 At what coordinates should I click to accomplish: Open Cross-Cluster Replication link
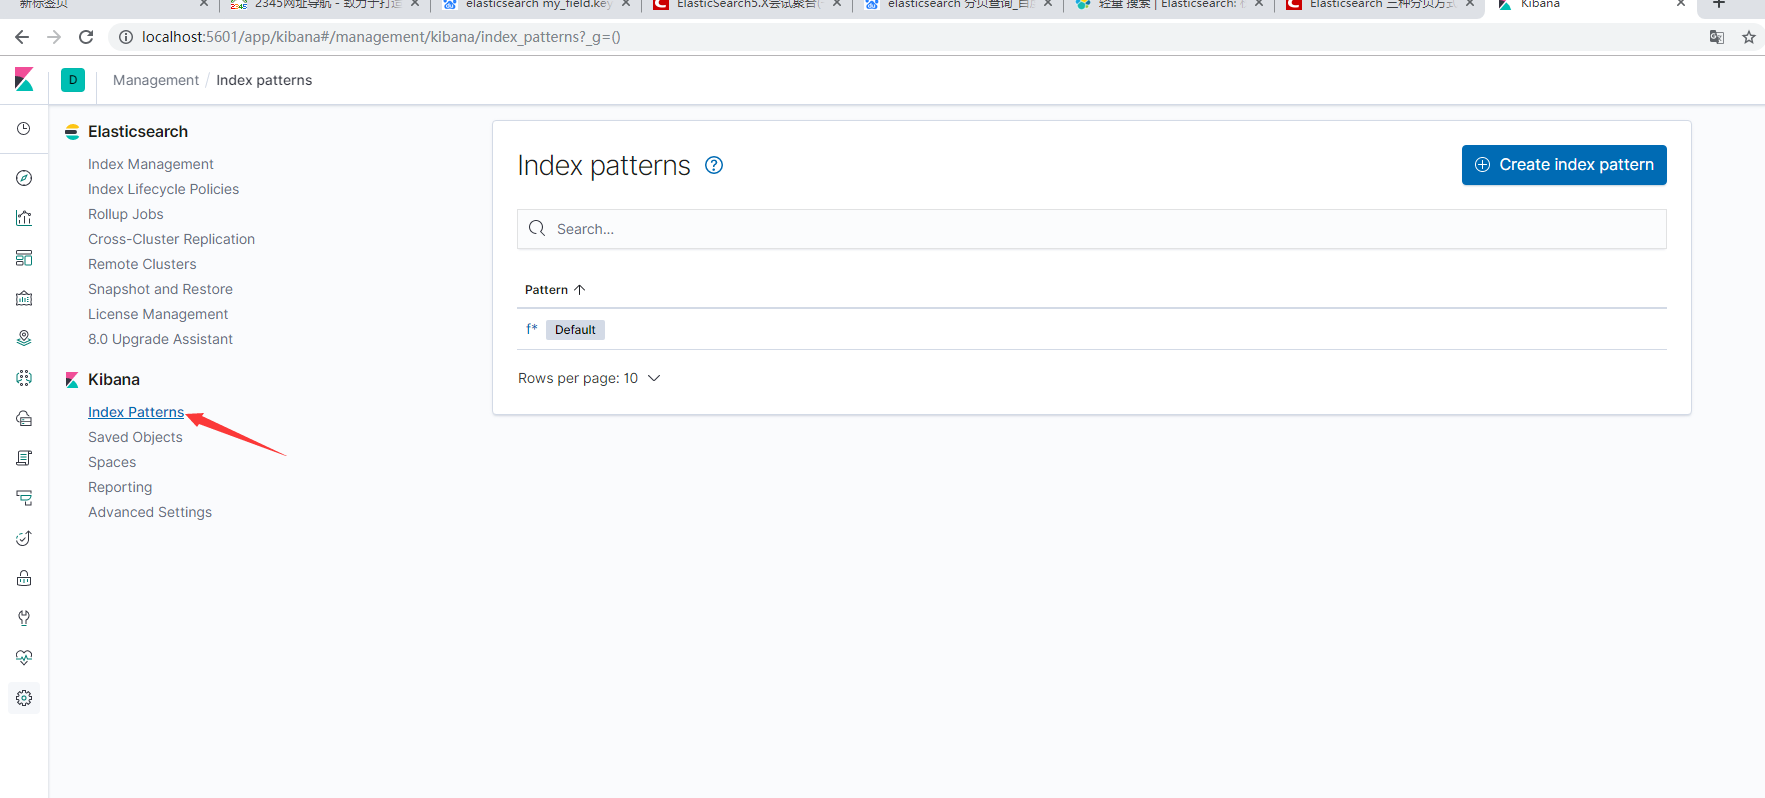pyautogui.click(x=171, y=239)
